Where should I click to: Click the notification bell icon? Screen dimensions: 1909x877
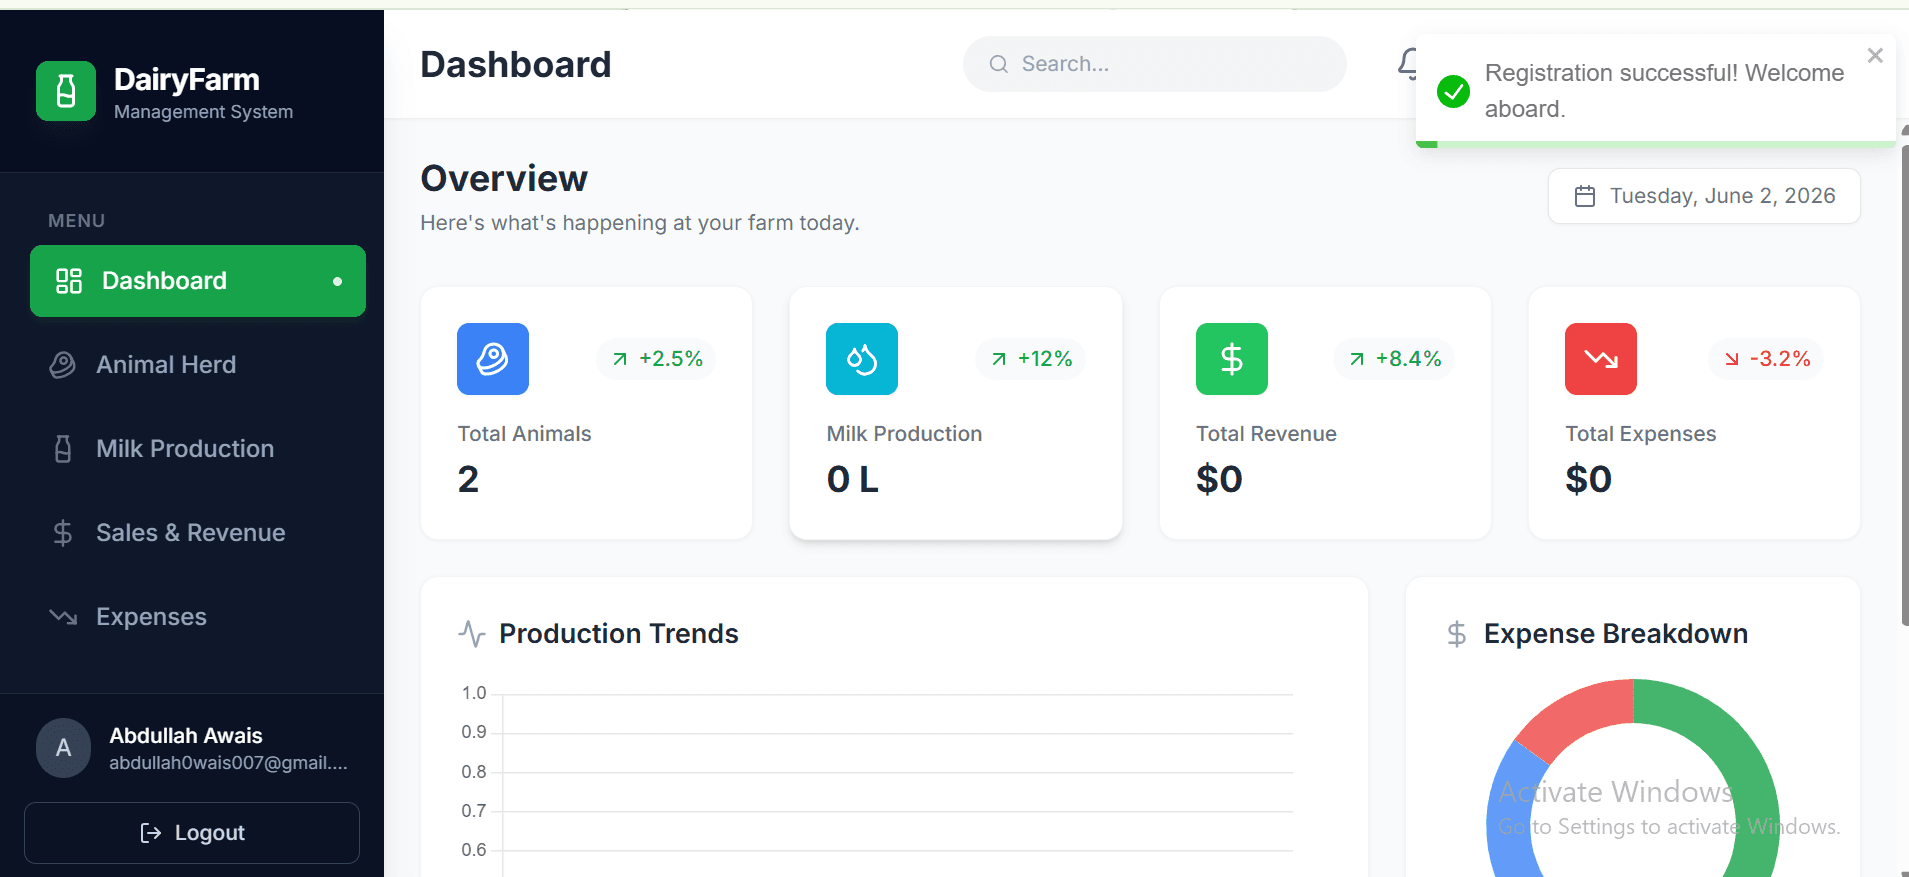(1407, 64)
